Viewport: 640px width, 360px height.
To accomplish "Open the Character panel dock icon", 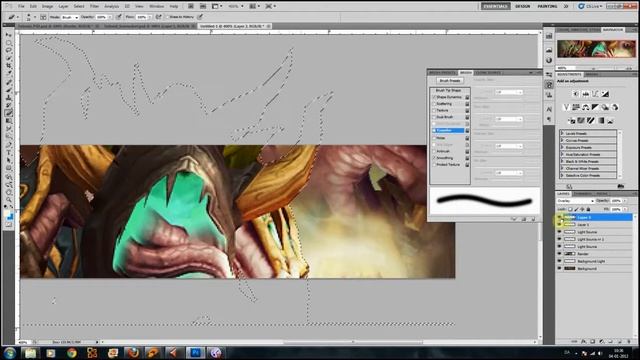I will tap(549, 109).
